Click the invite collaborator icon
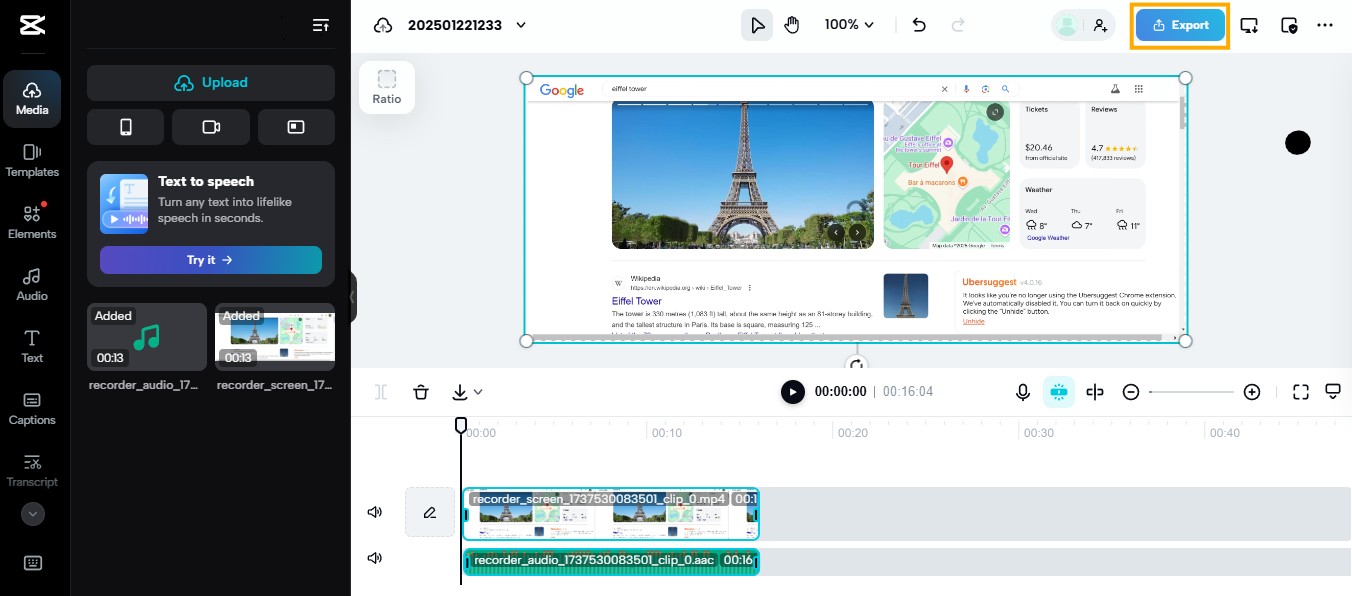1352x596 pixels. point(1100,25)
